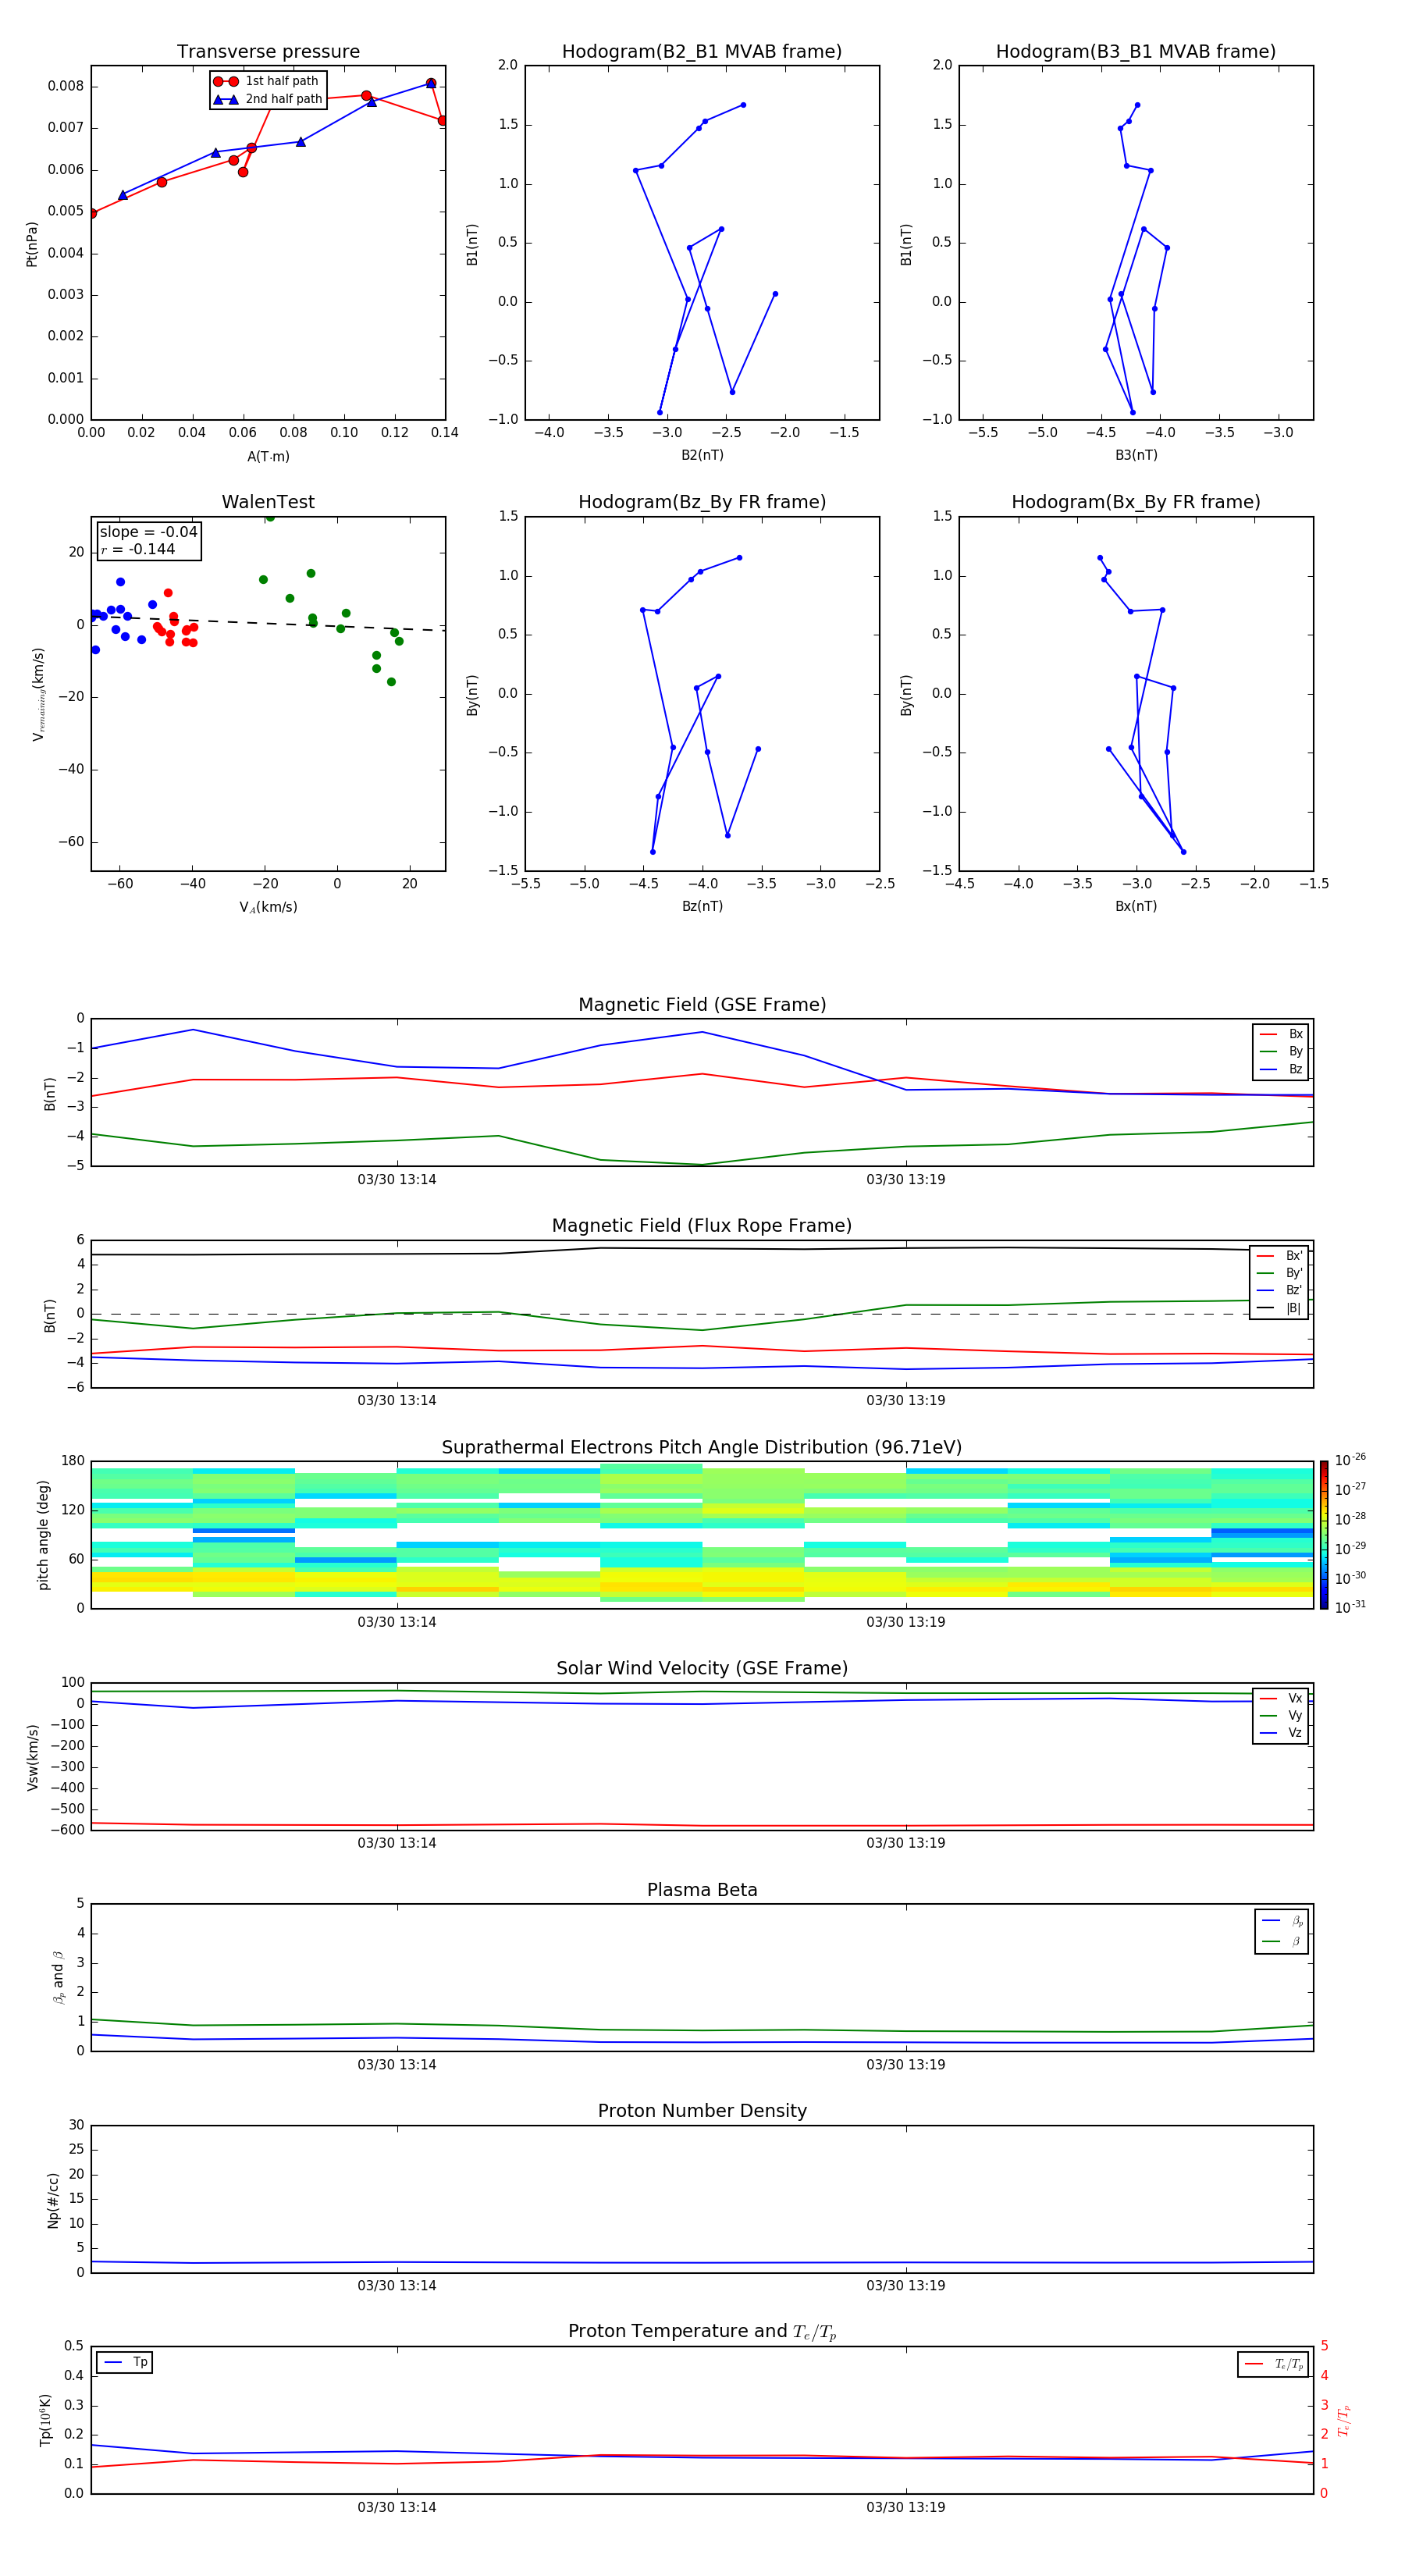The width and height of the screenshot is (1405, 2576).
Task: Click the 10^-31 colorbar tick label
Action: tap(1350, 1607)
